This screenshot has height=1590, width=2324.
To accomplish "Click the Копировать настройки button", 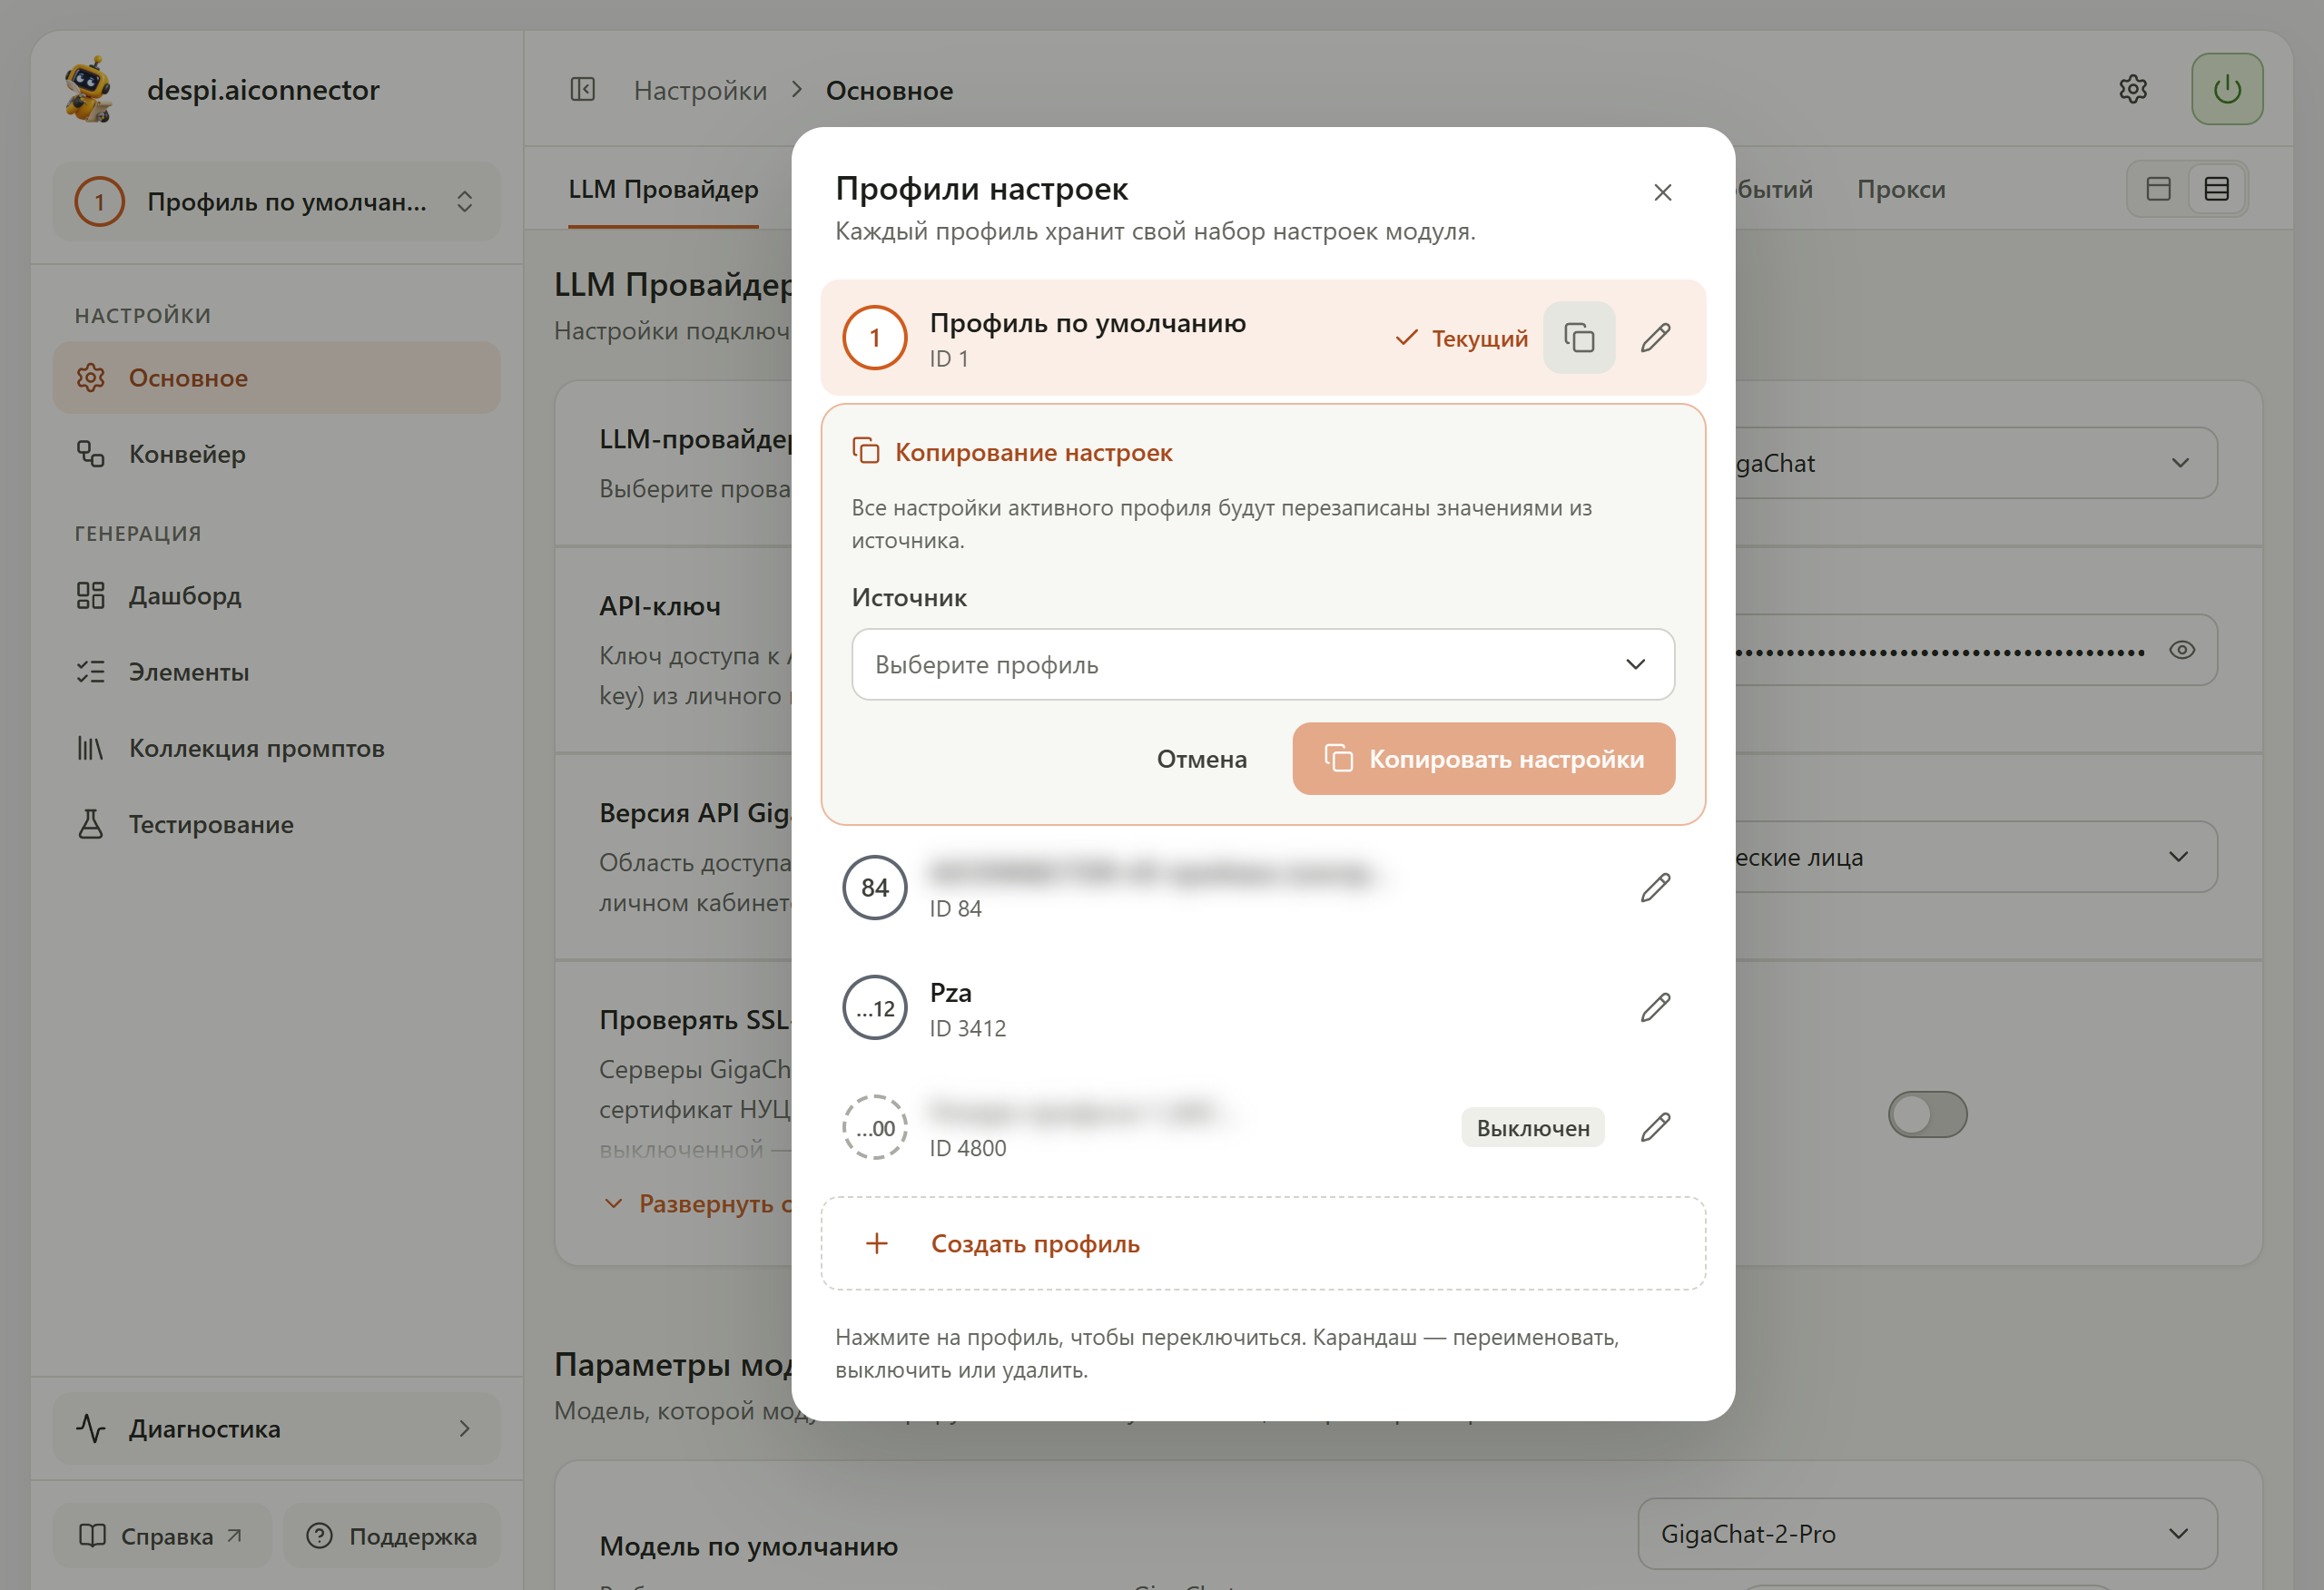I will (1483, 759).
